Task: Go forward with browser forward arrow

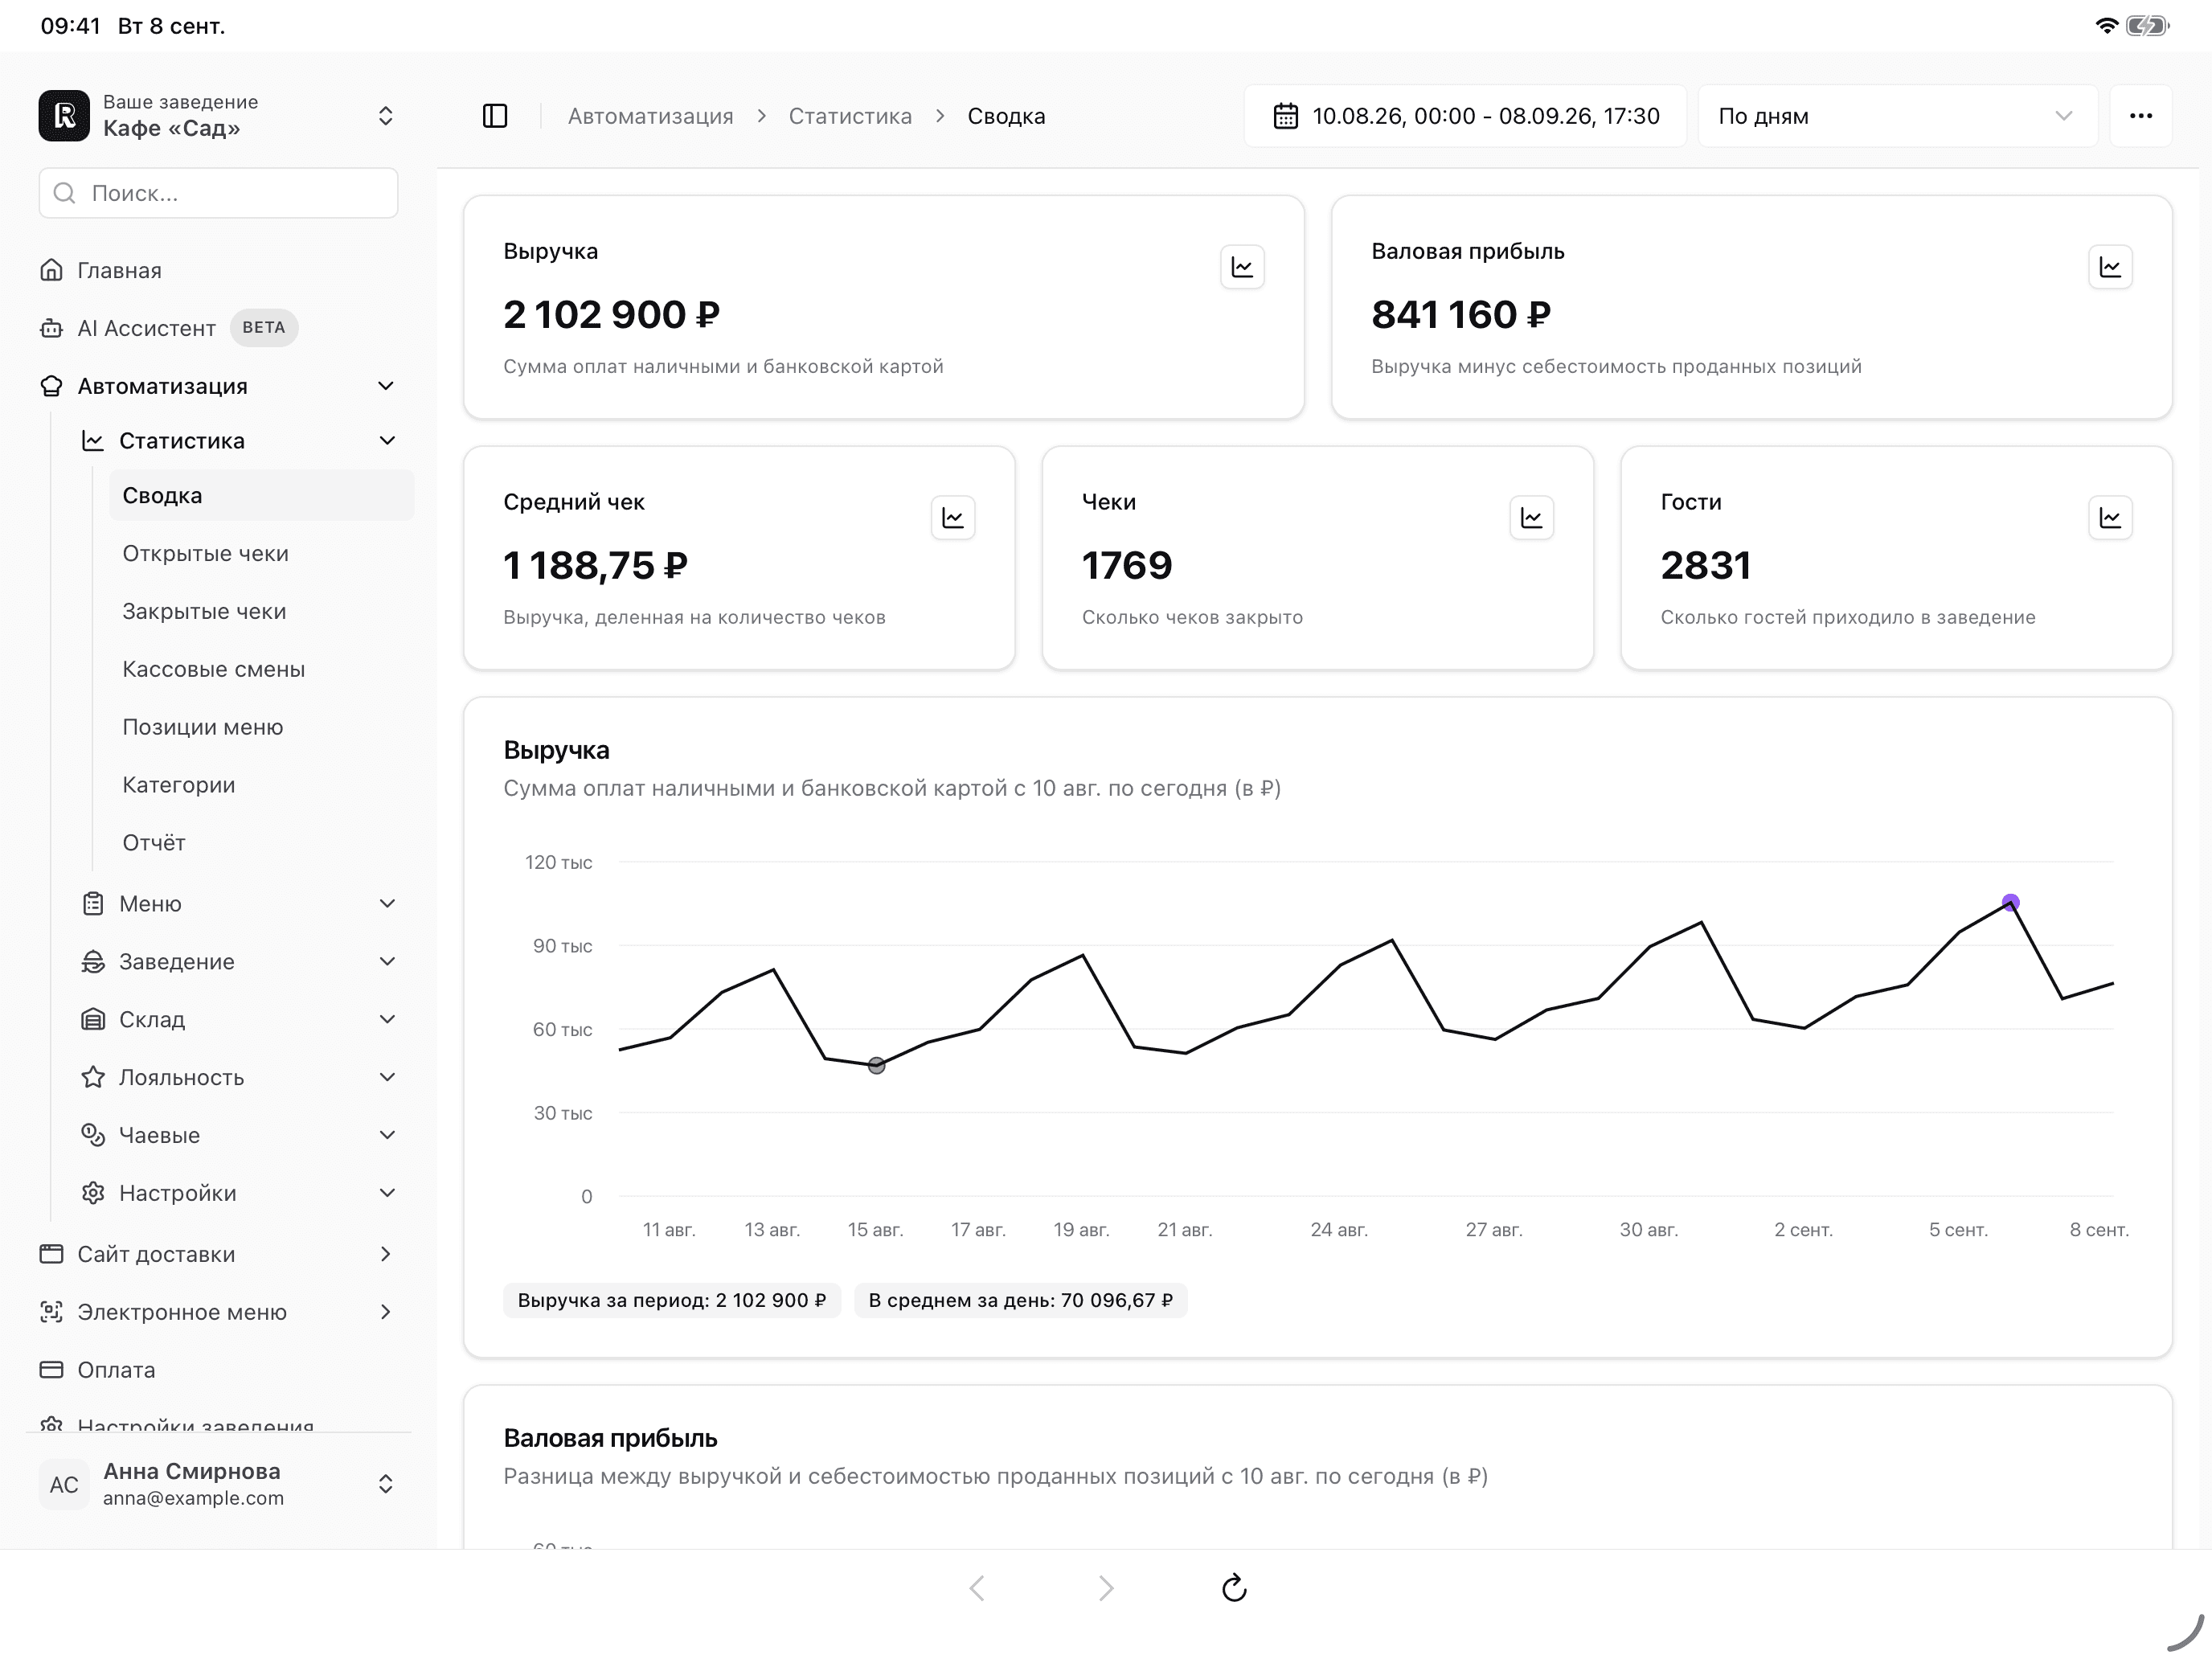Action: click(x=1105, y=1587)
